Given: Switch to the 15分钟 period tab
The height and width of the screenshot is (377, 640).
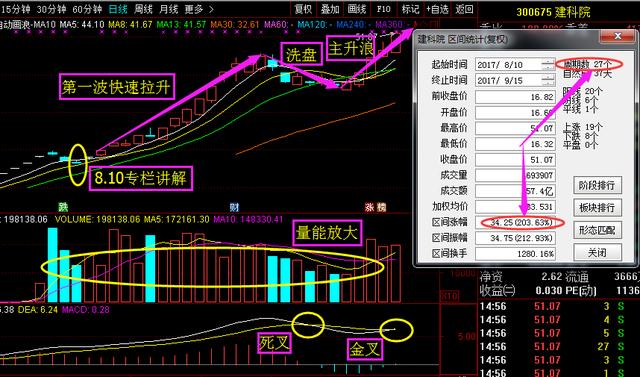Looking at the screenshot, I should [16, 9].
